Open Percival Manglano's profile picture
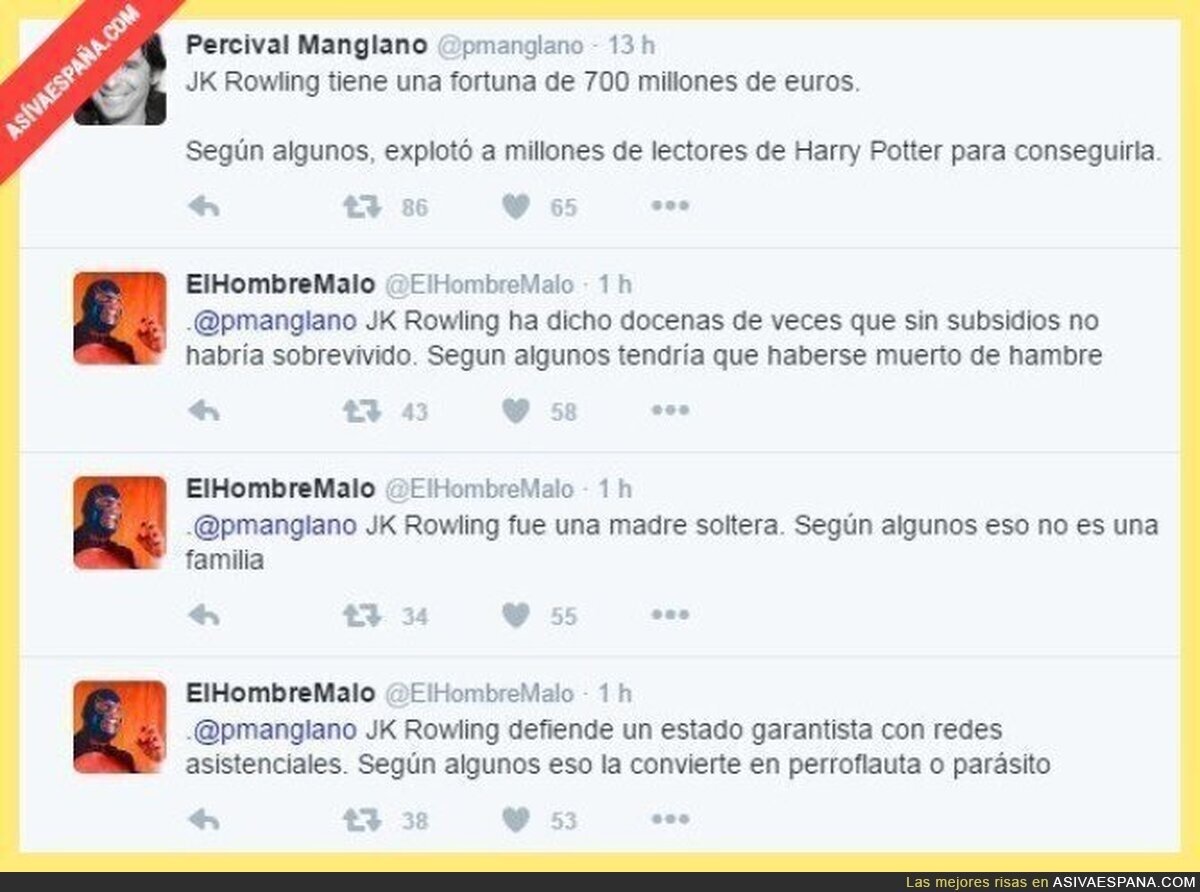 coord(121,79)
